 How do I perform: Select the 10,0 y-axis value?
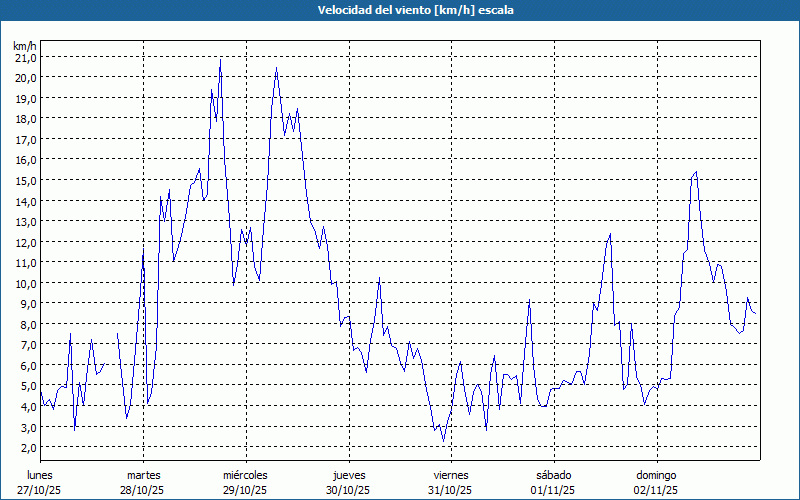point(26,284)
